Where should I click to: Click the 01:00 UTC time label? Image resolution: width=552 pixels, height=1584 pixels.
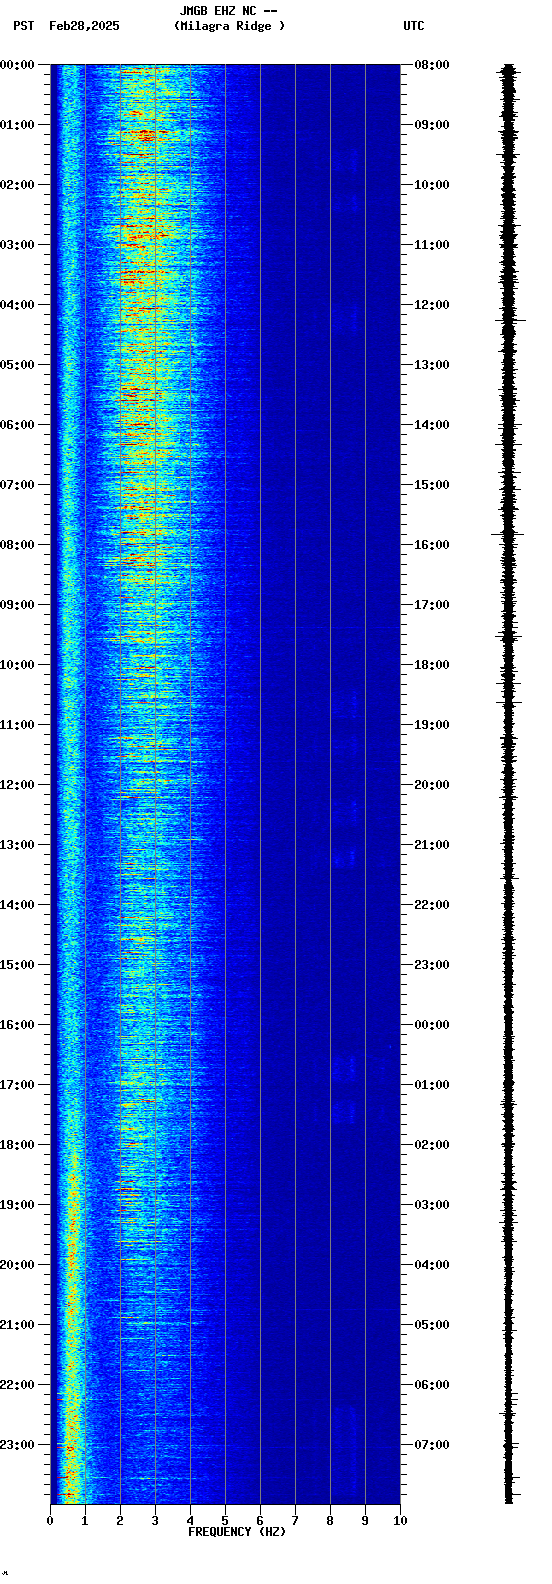click(x=432, y=1085)
